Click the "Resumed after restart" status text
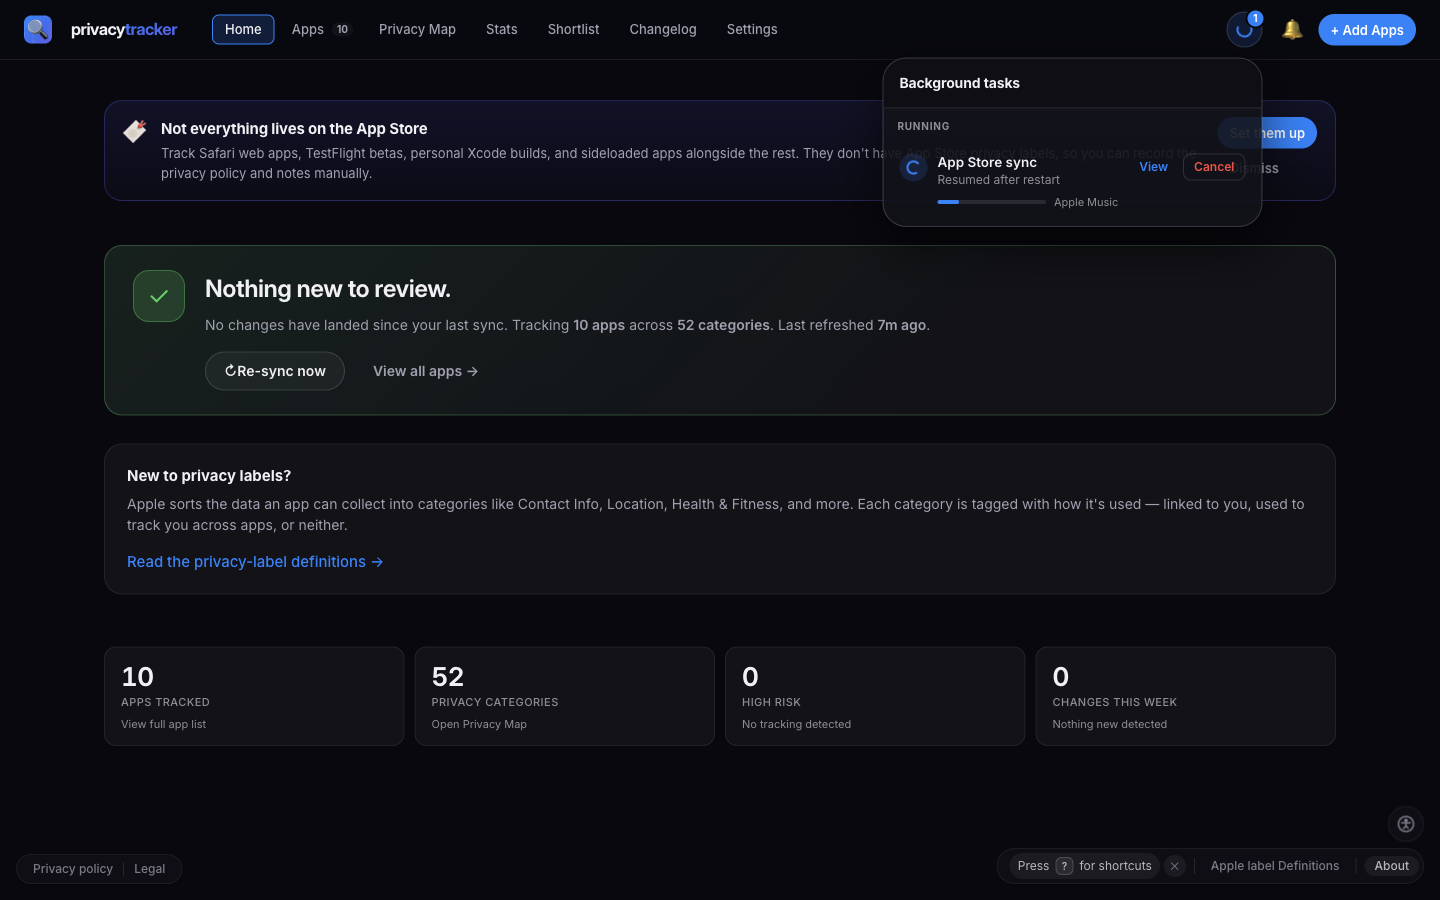The image size is (1440, 900). [x=998, y=180]
